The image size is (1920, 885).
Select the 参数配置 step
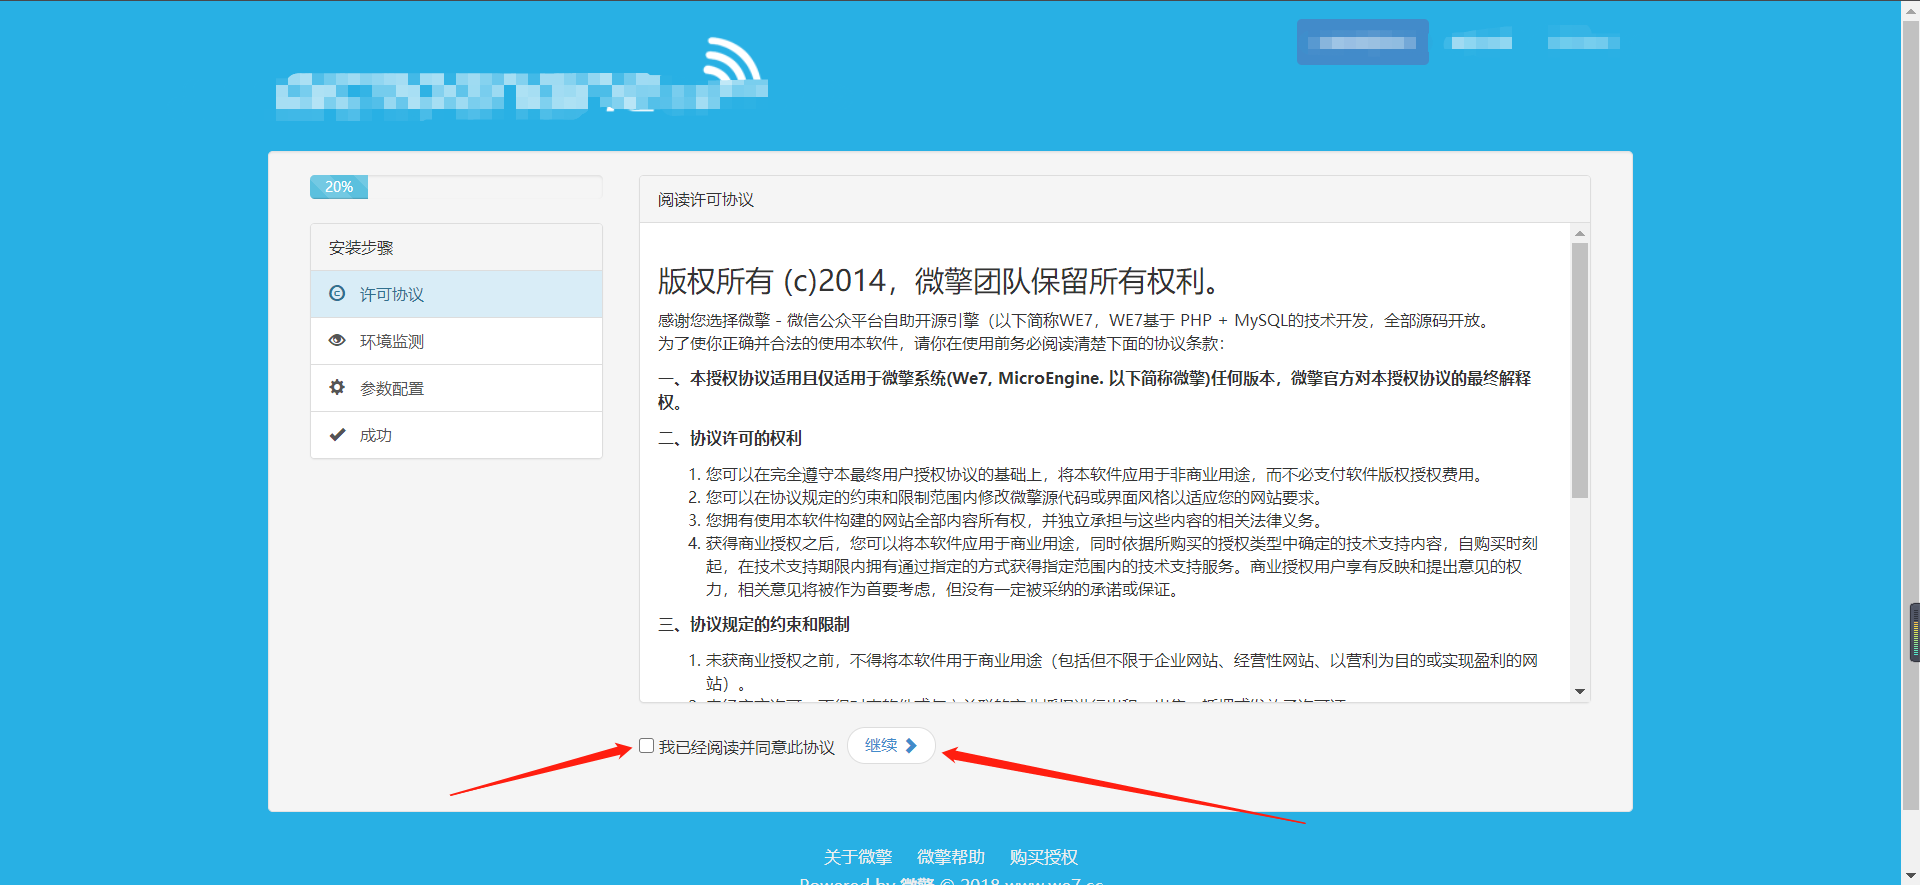[x=456, y=388]
